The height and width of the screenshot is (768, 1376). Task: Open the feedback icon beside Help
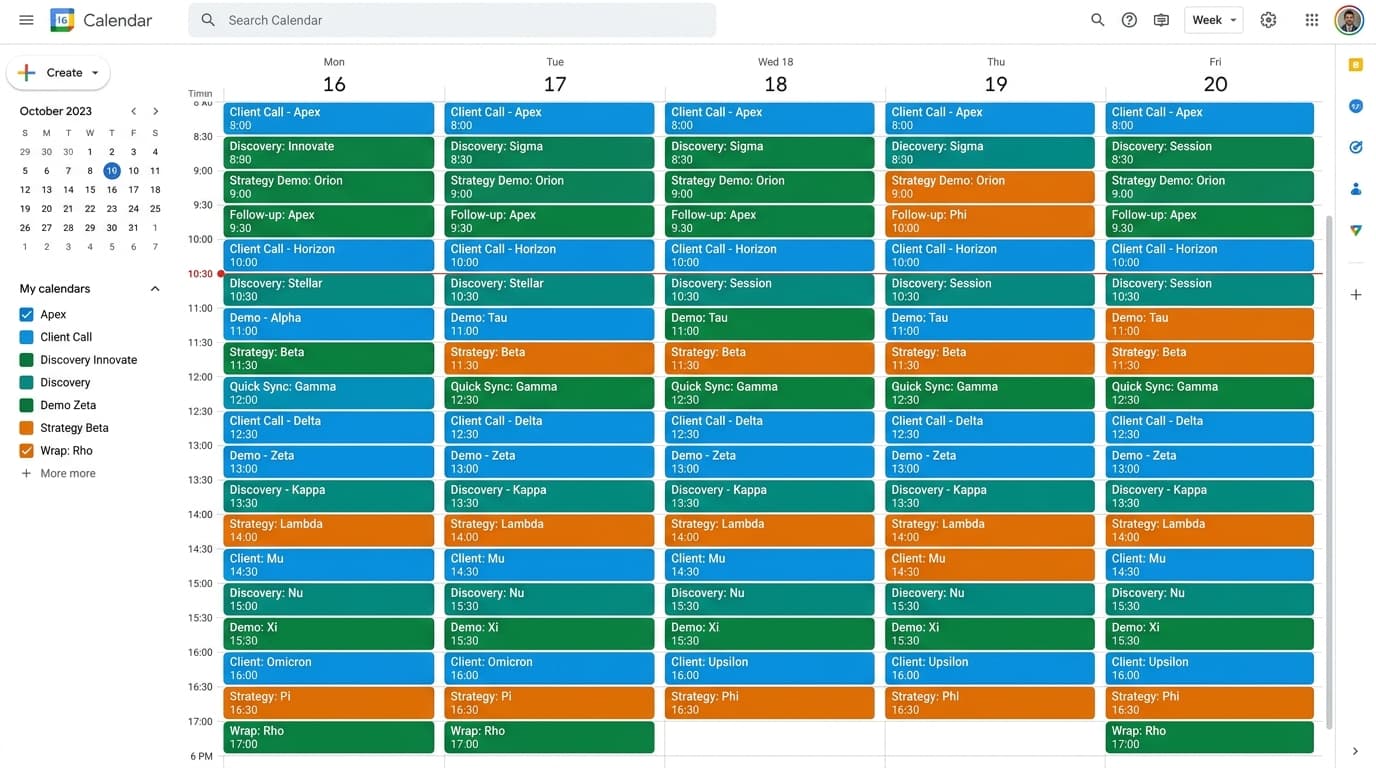click(x=1161, y=20)
